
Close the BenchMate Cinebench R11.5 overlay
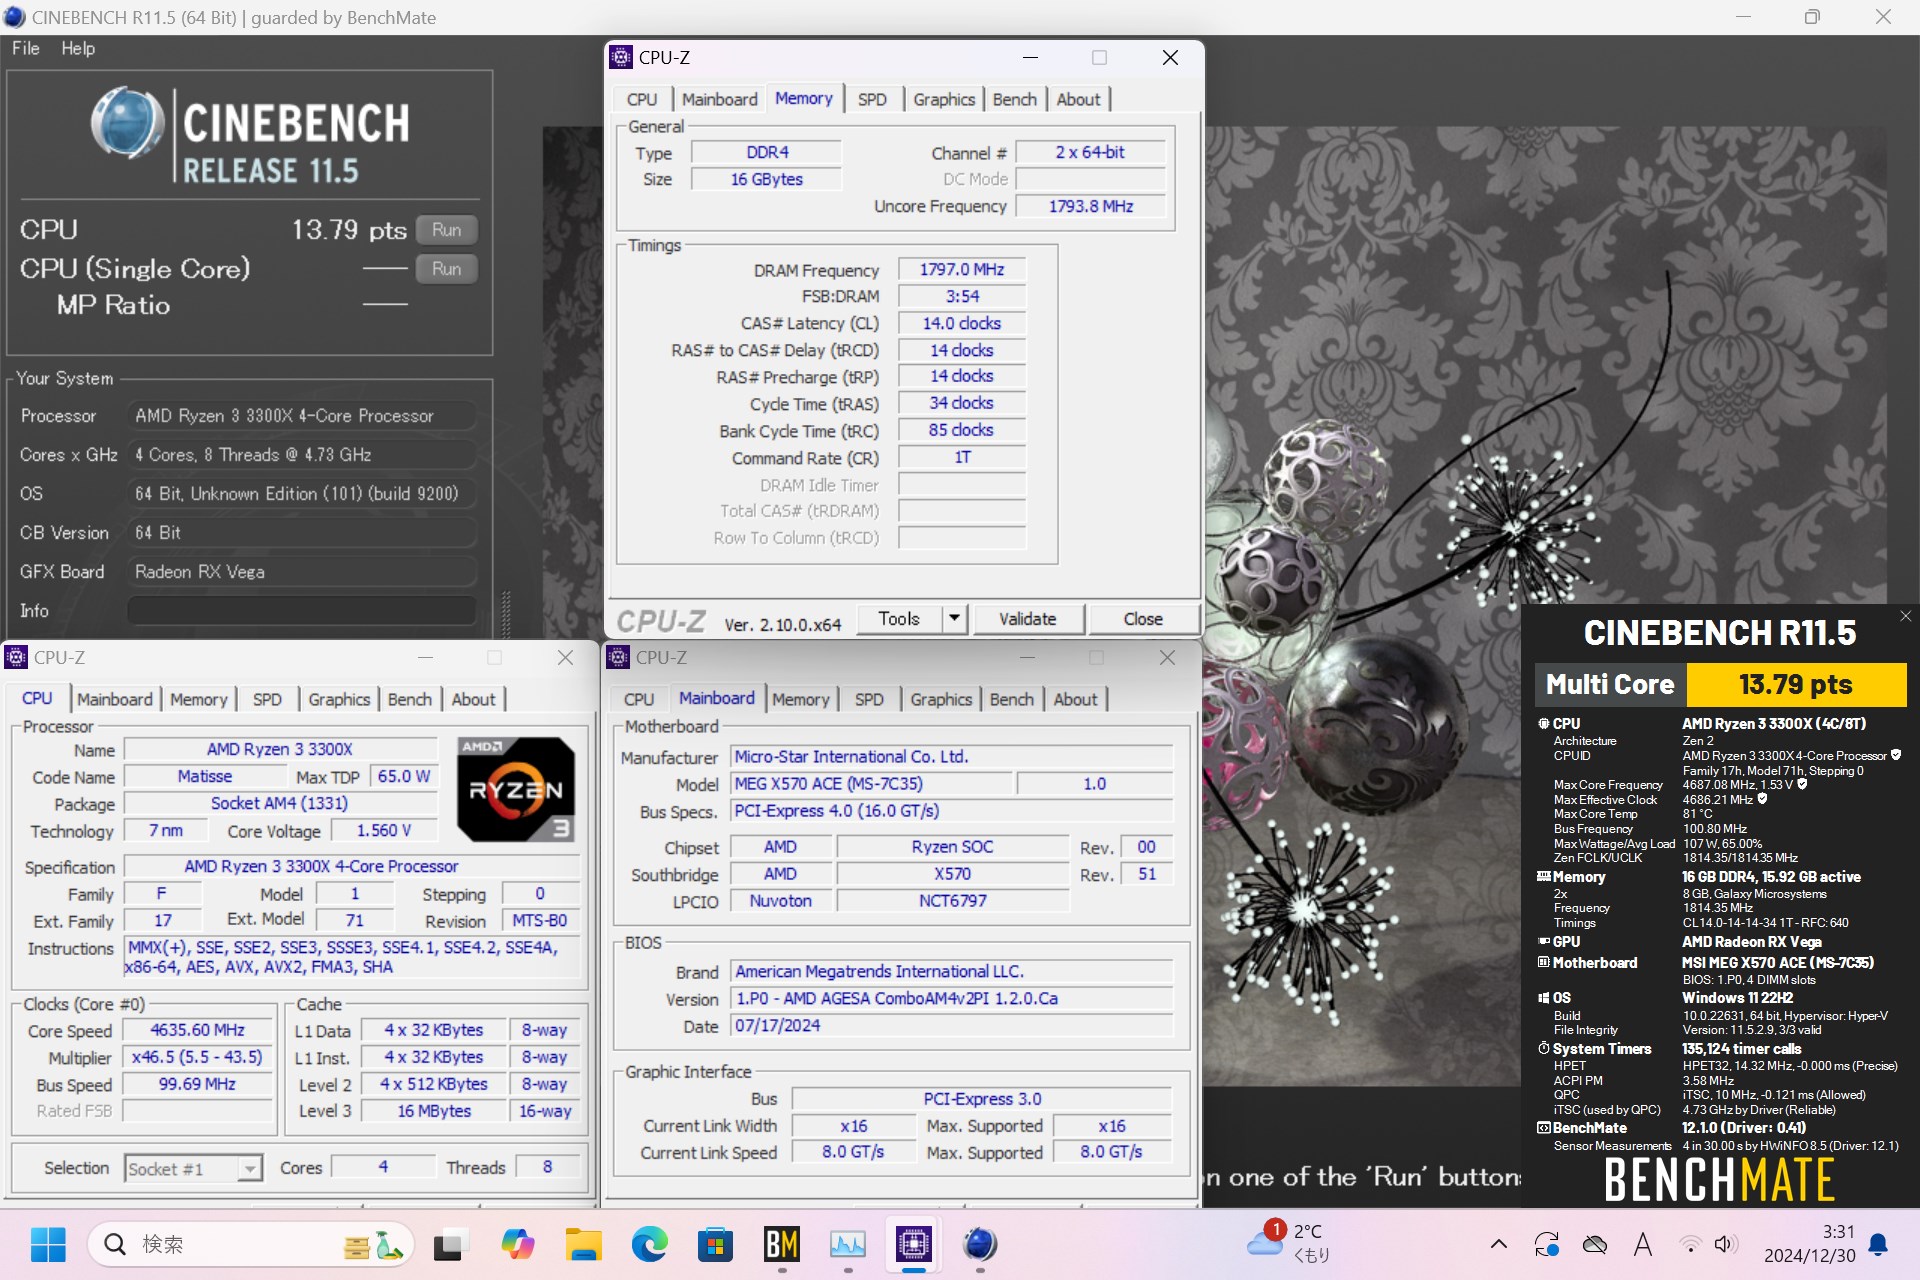click(1905, 616)
